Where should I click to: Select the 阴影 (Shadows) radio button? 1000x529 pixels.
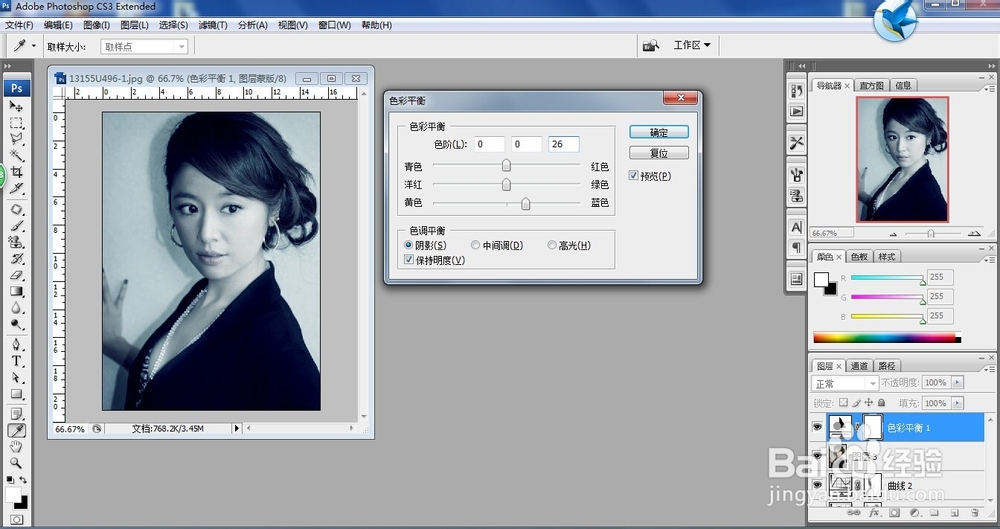pyautogui.click(x=409, y=245)
